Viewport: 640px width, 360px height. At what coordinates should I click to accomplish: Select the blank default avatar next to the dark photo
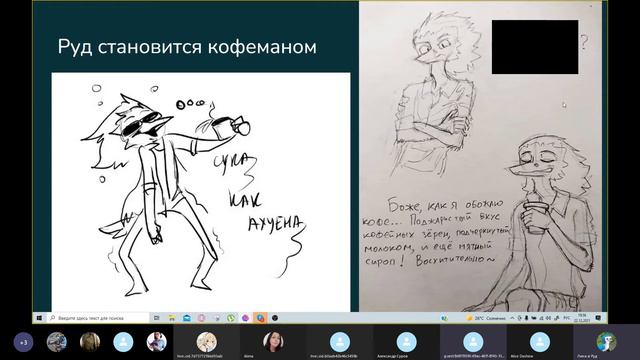[123, 342]
